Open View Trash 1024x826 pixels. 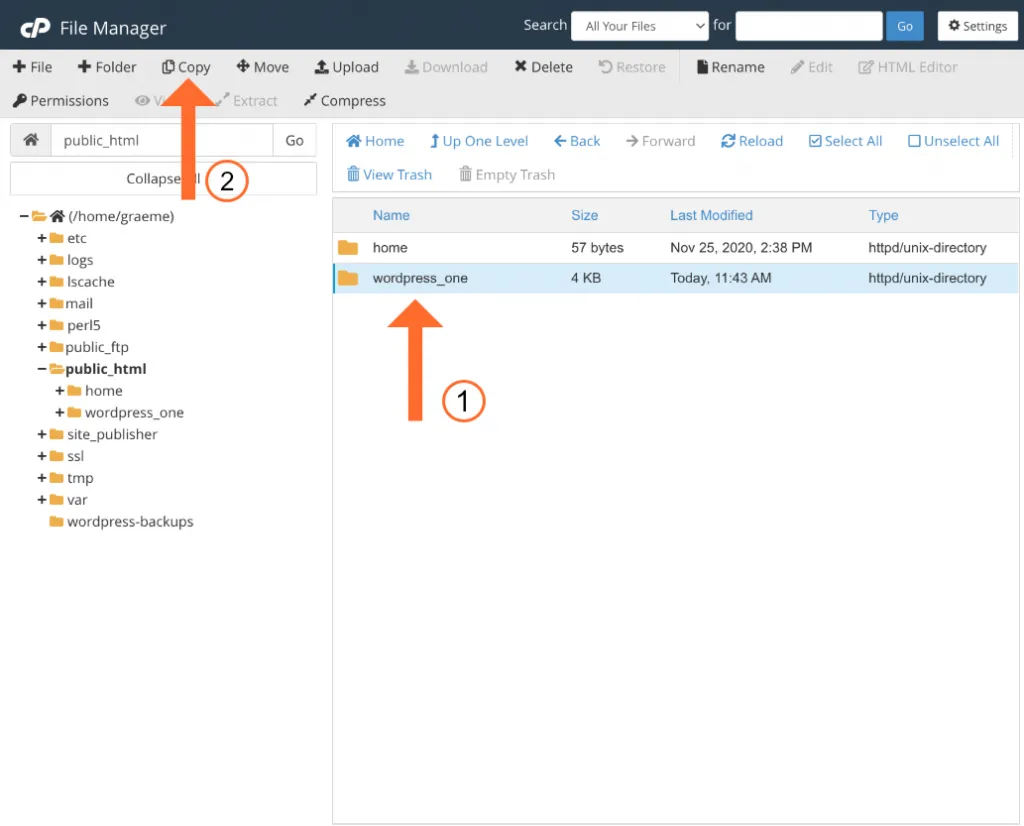(x=389, y=174)
